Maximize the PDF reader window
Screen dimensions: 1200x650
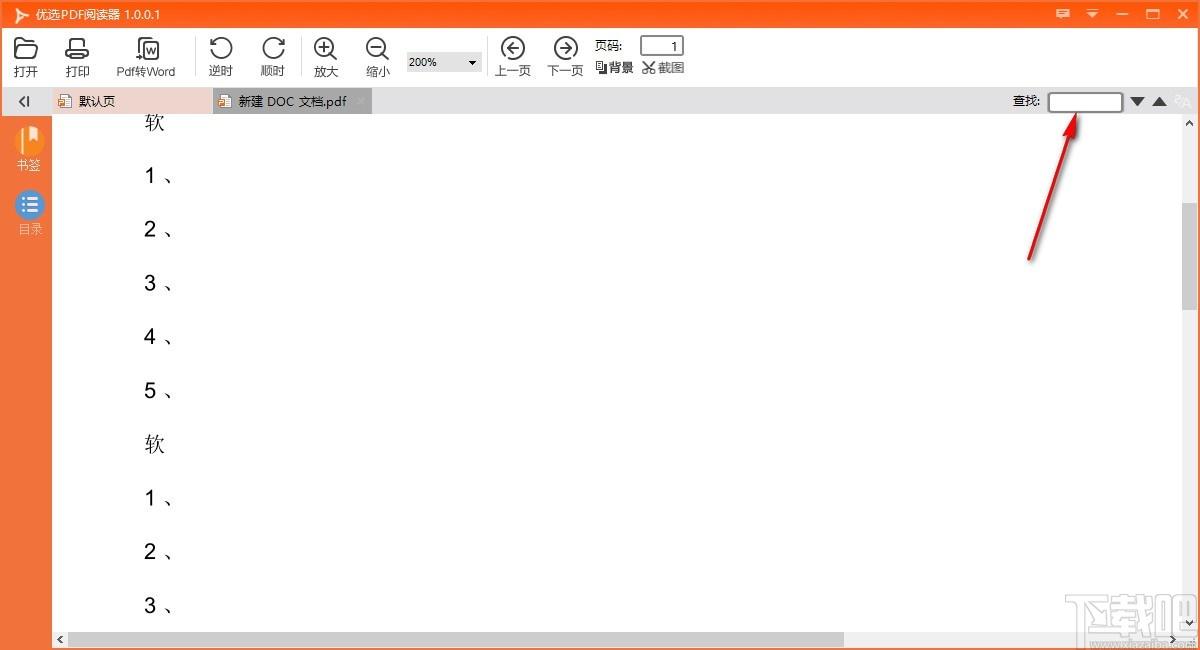point(1153,14)
